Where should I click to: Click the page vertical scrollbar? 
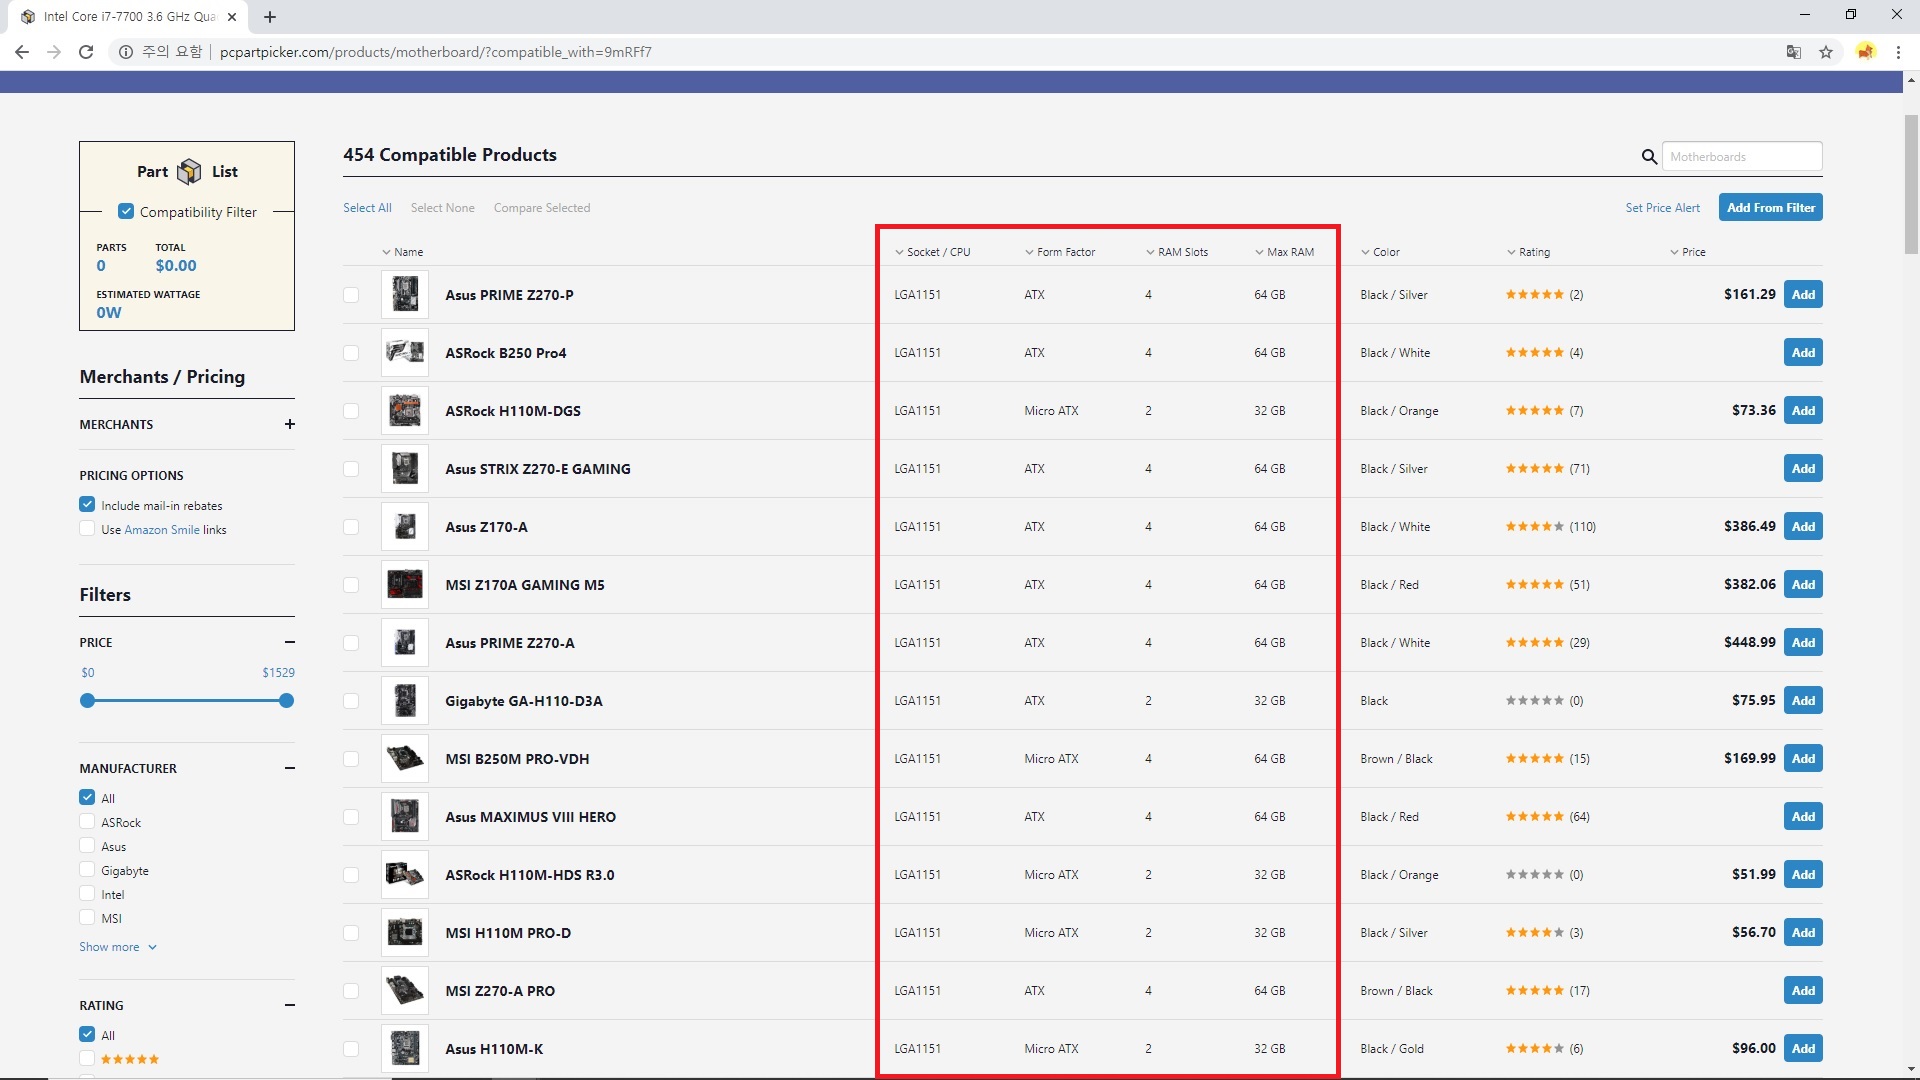coord(1911,185)
